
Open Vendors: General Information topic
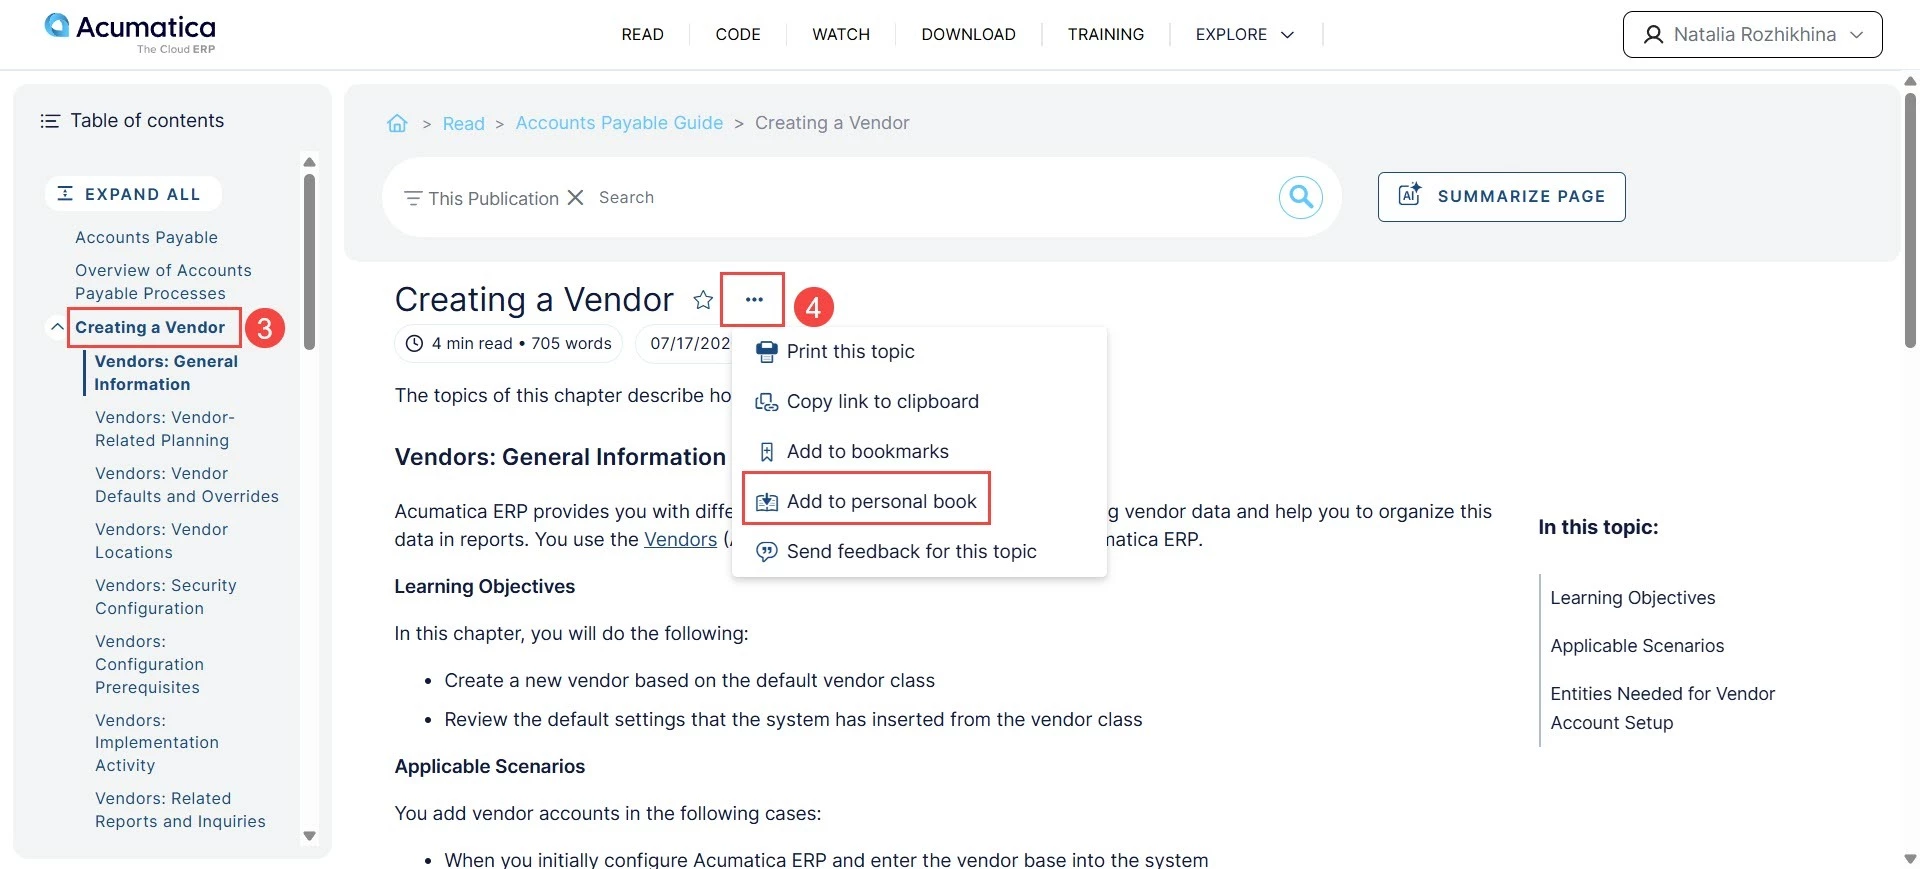pyautogui.click(x=166, y=373)
